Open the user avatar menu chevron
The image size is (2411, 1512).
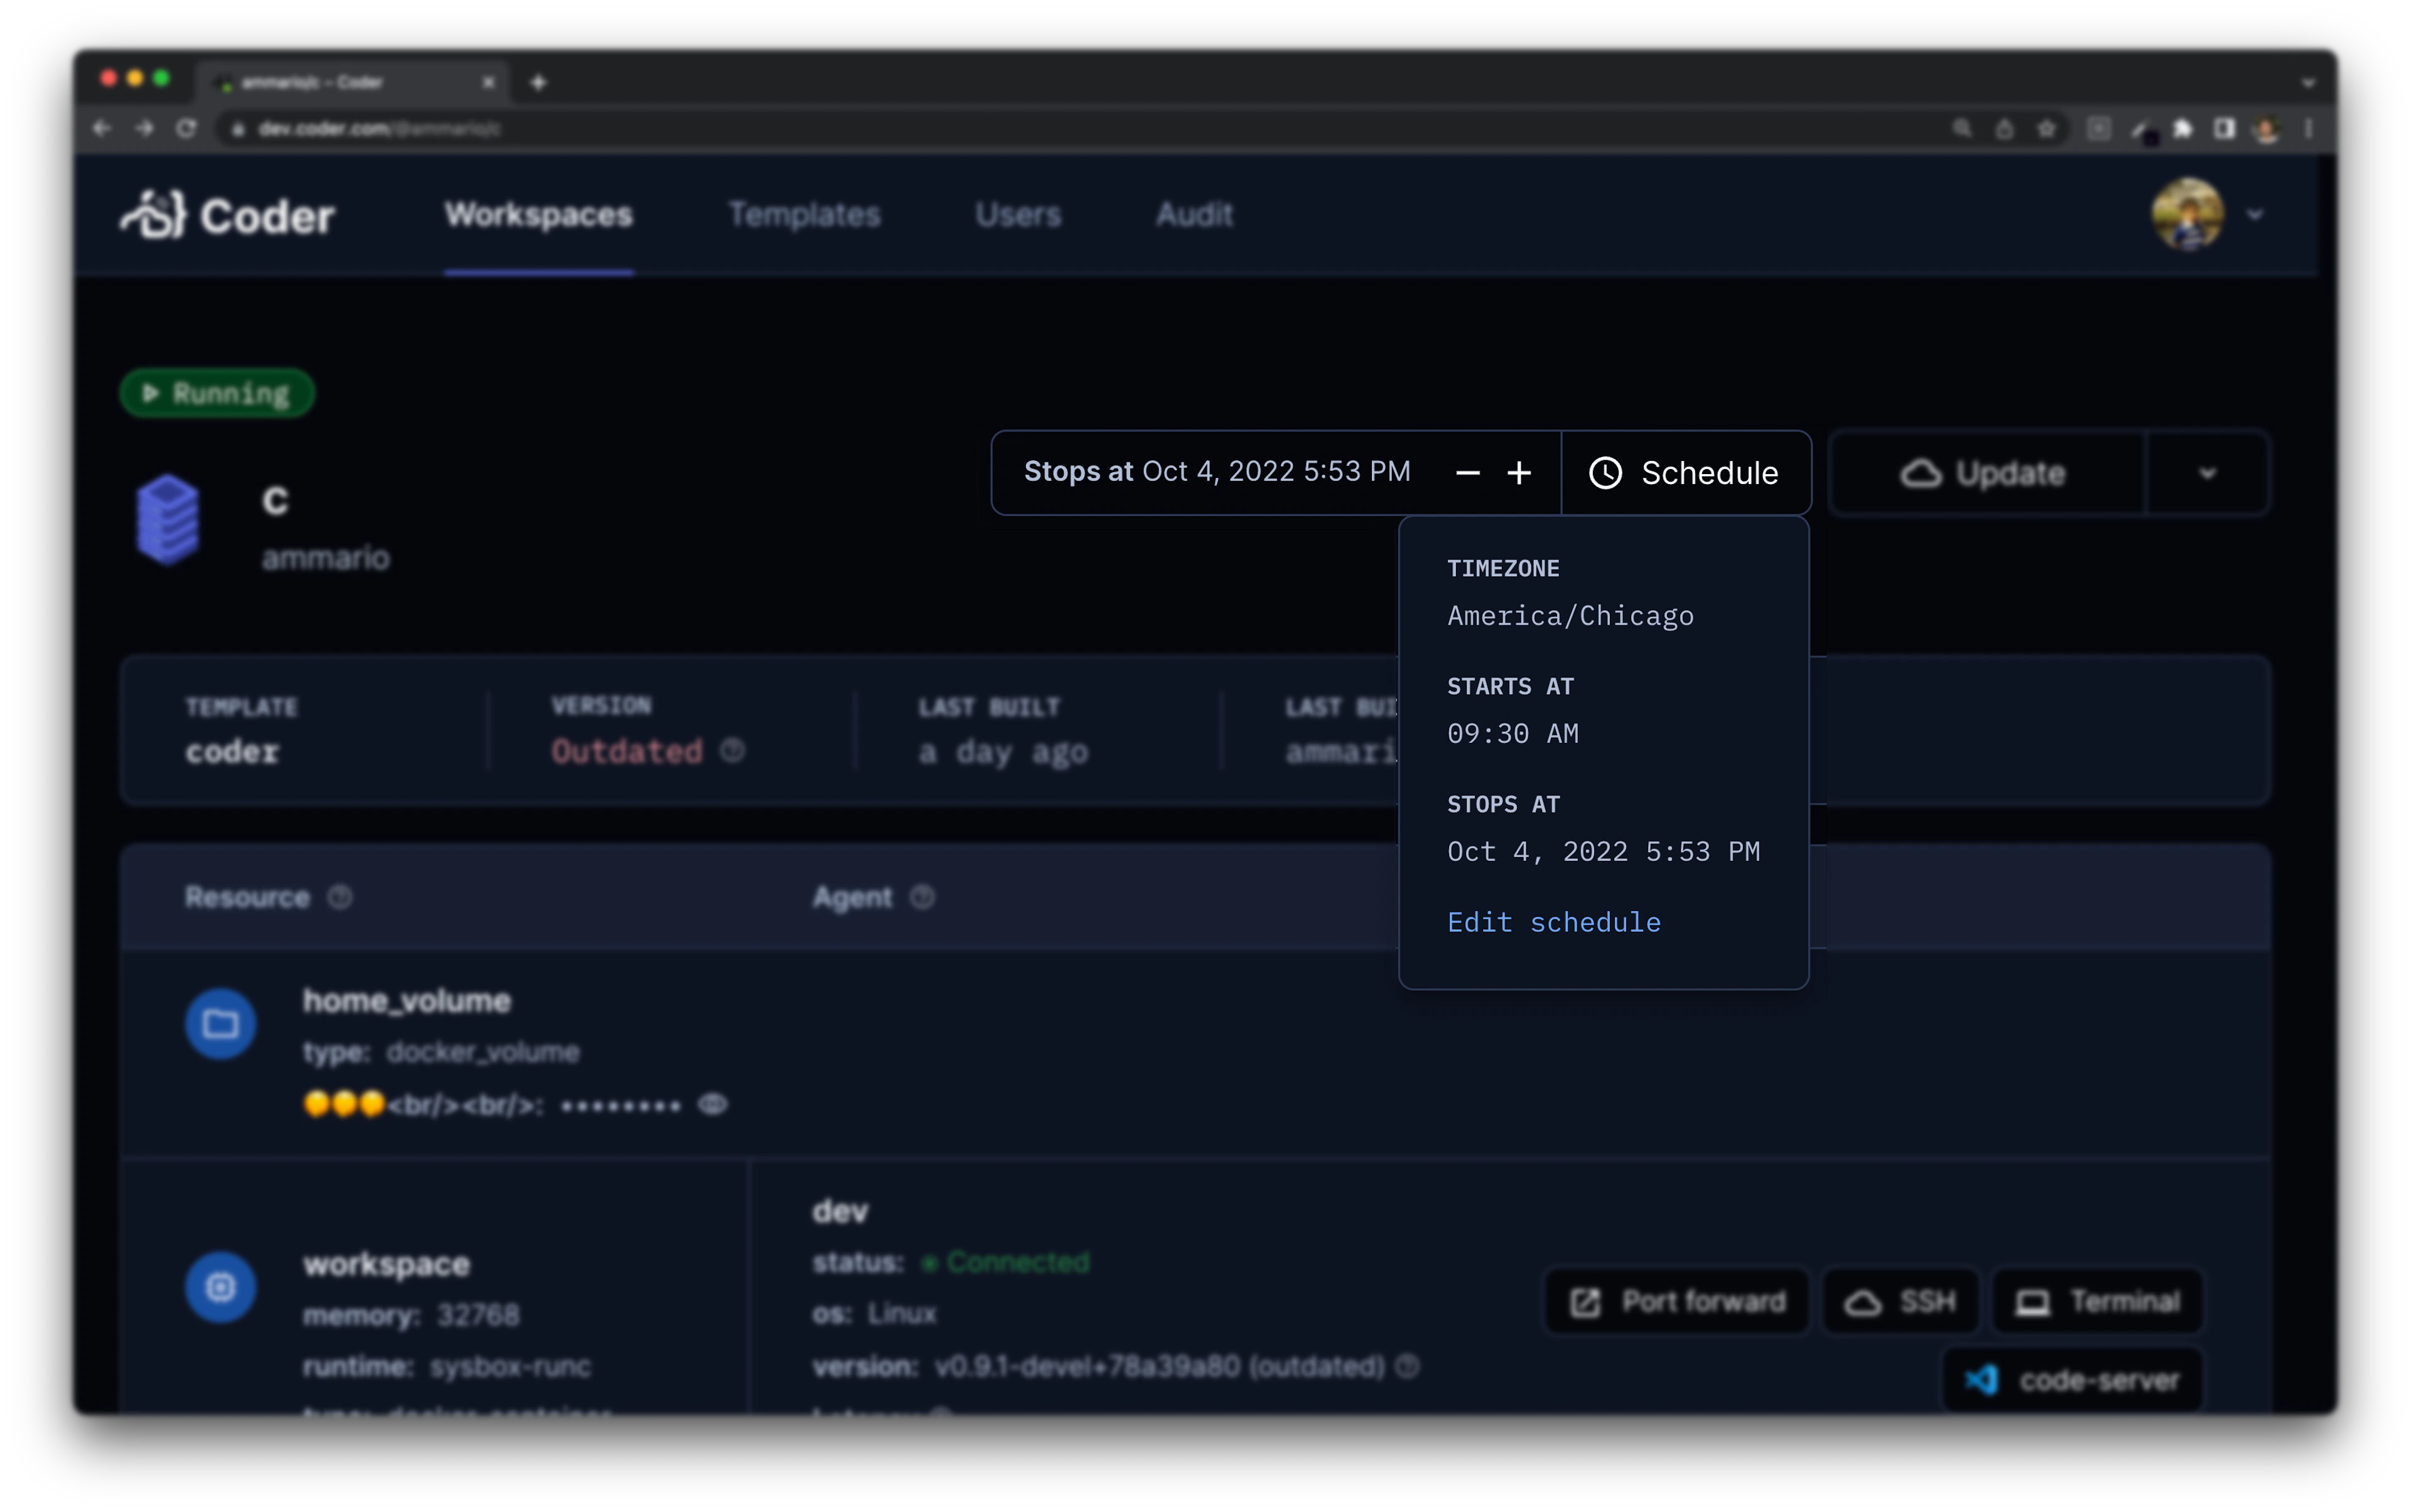tap(2254, 214)
